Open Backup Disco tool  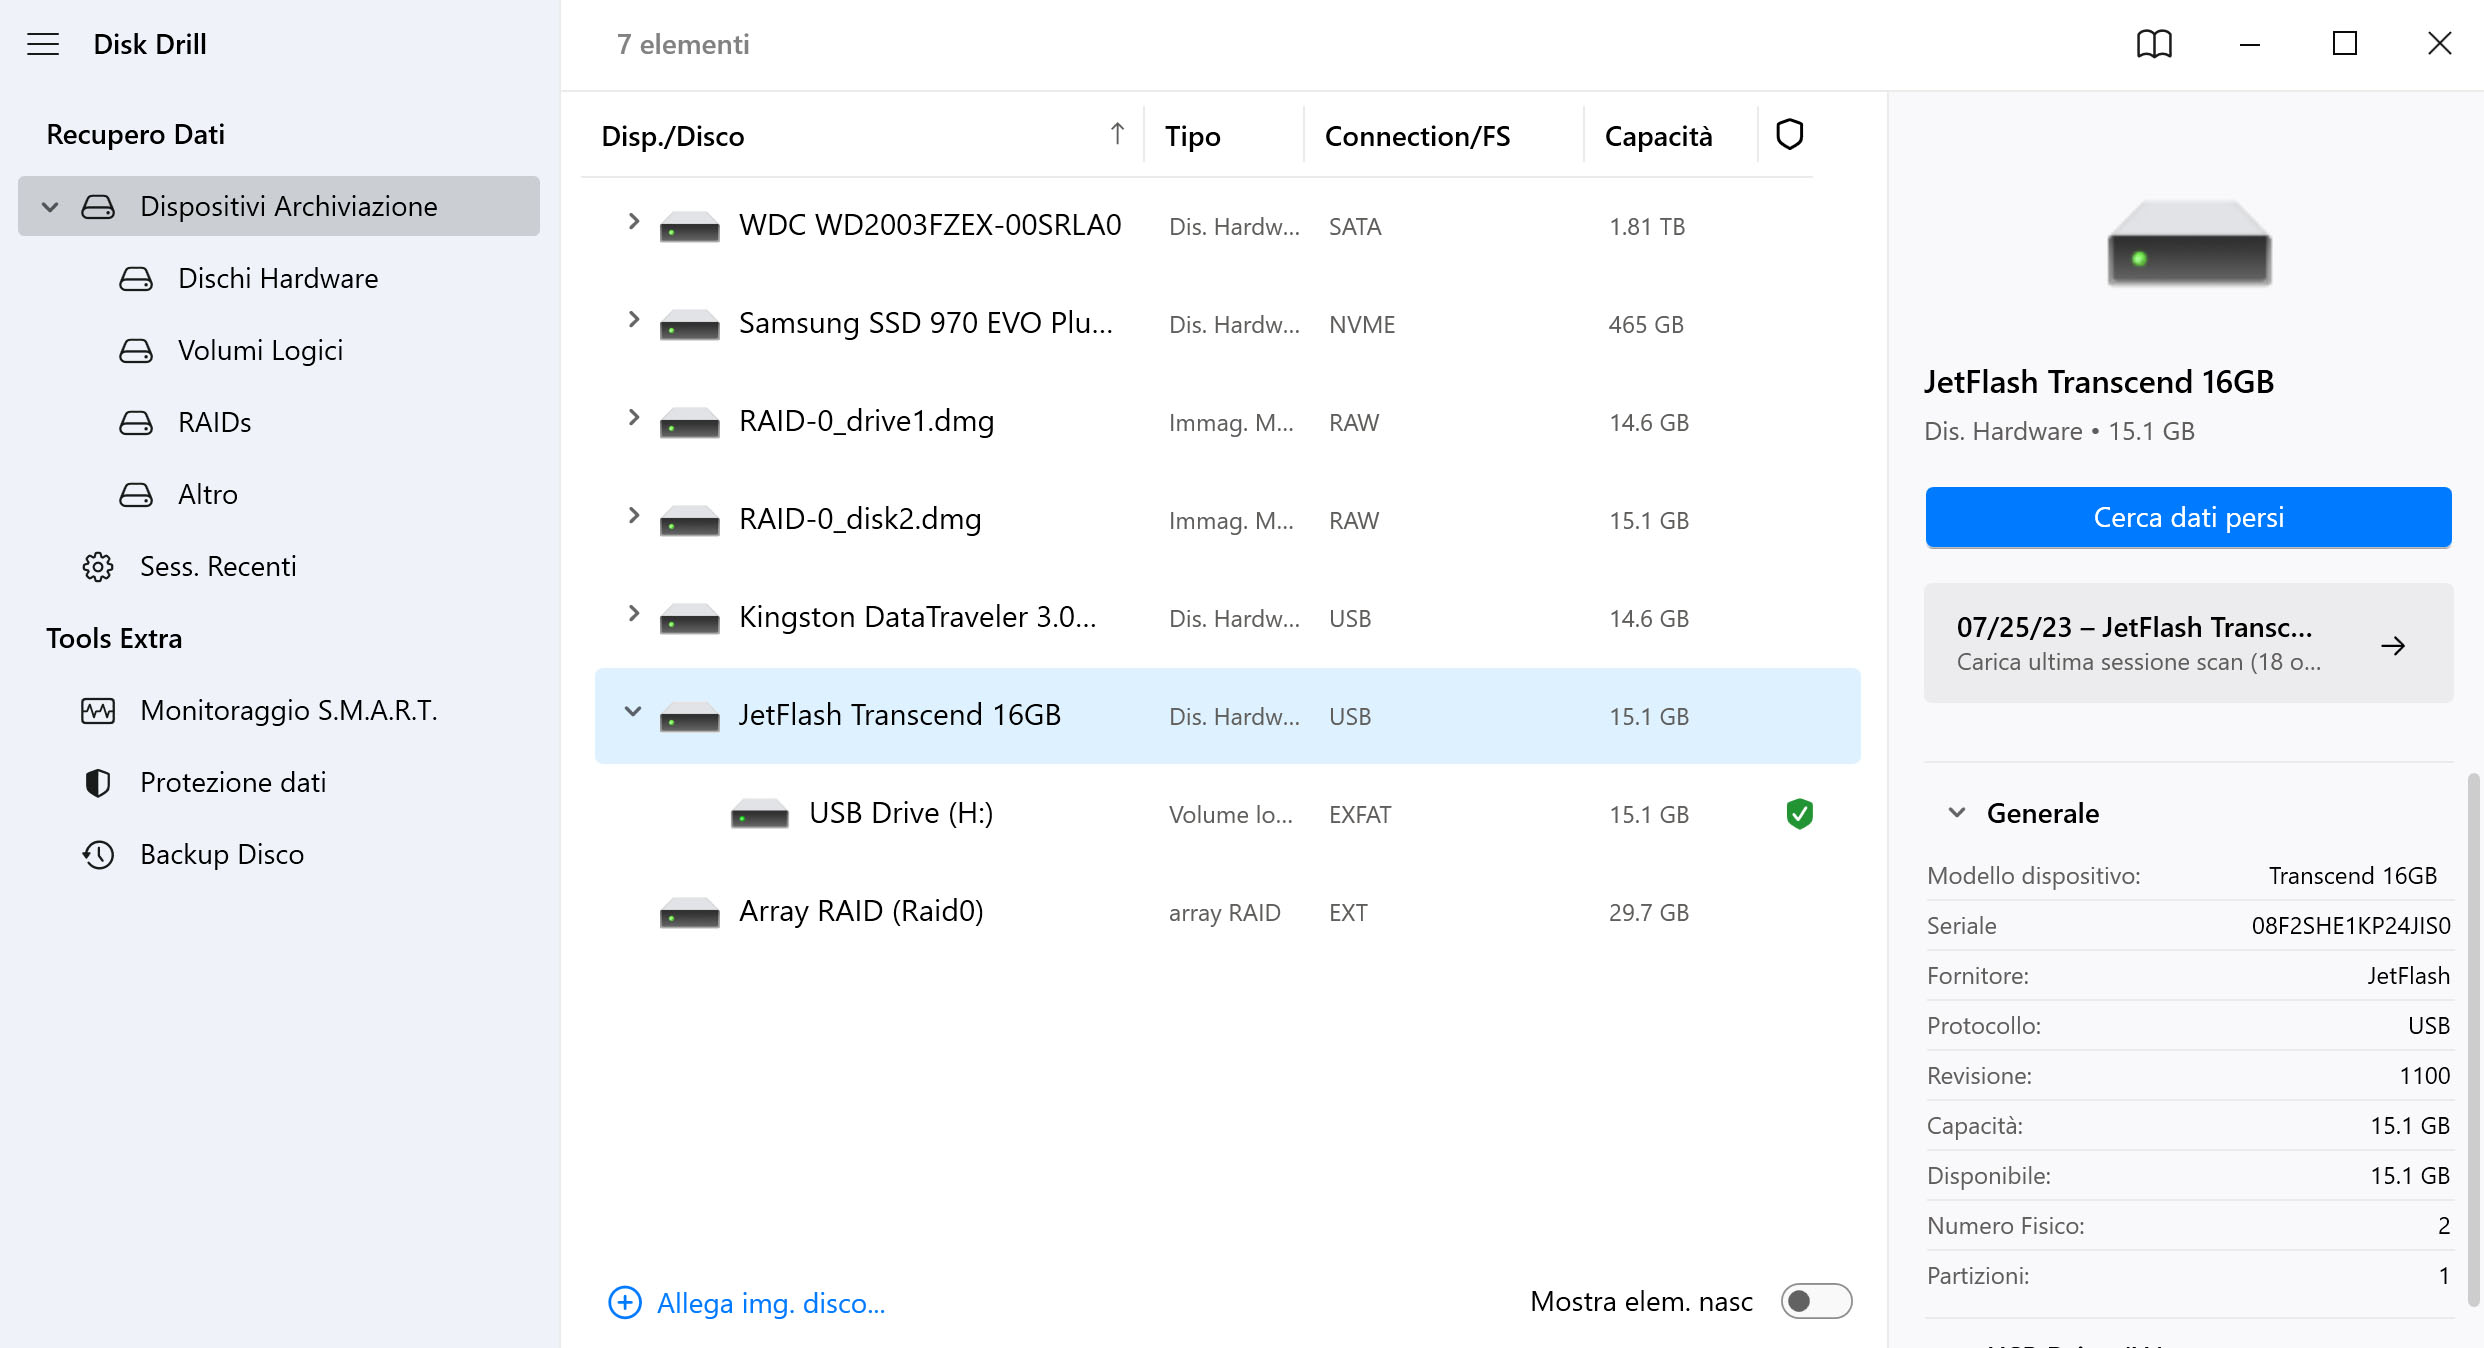tap(221, 854)
